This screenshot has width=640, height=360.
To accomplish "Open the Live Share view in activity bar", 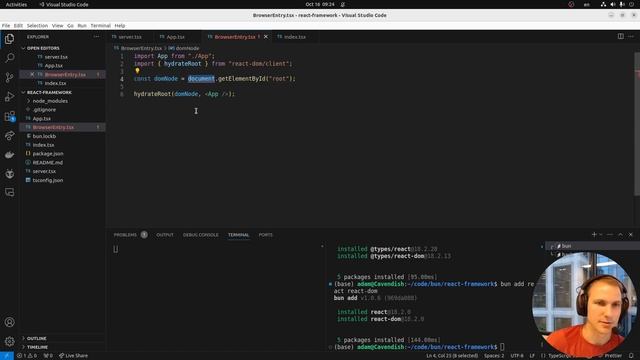I will pos(9,136).
